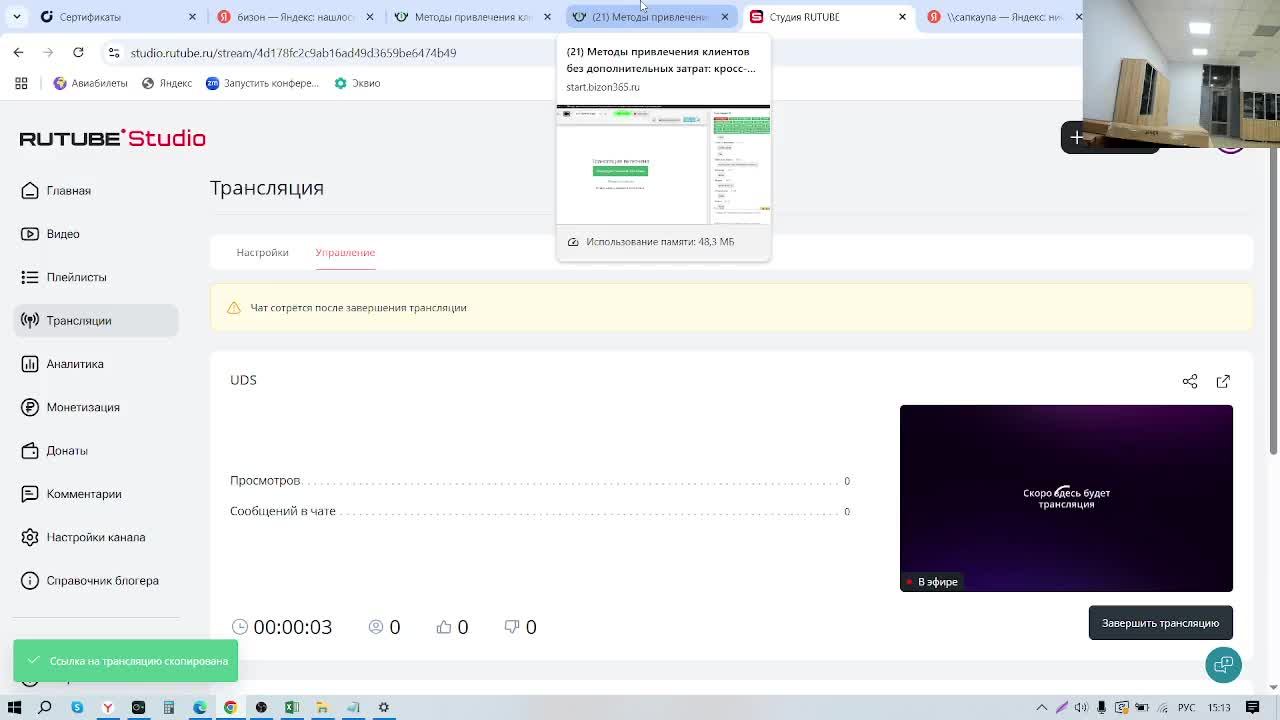This screenshot has width=1280, height=720.
Task: Open Windows taskbar search
Action: (45, 707)
